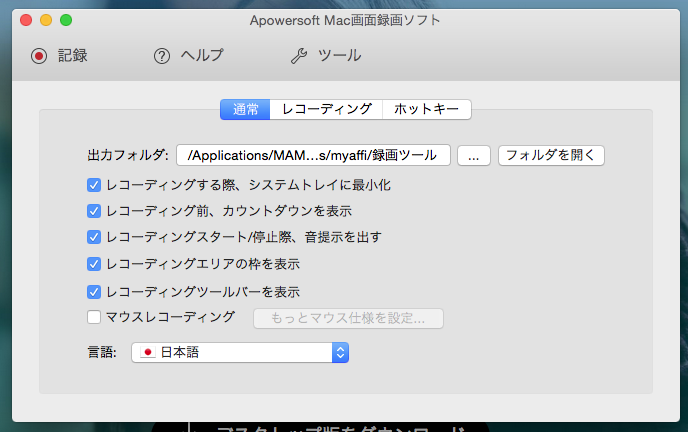Minimize the window with the yellow button
The width and height of the screenshot is (688, 432).
46,20
